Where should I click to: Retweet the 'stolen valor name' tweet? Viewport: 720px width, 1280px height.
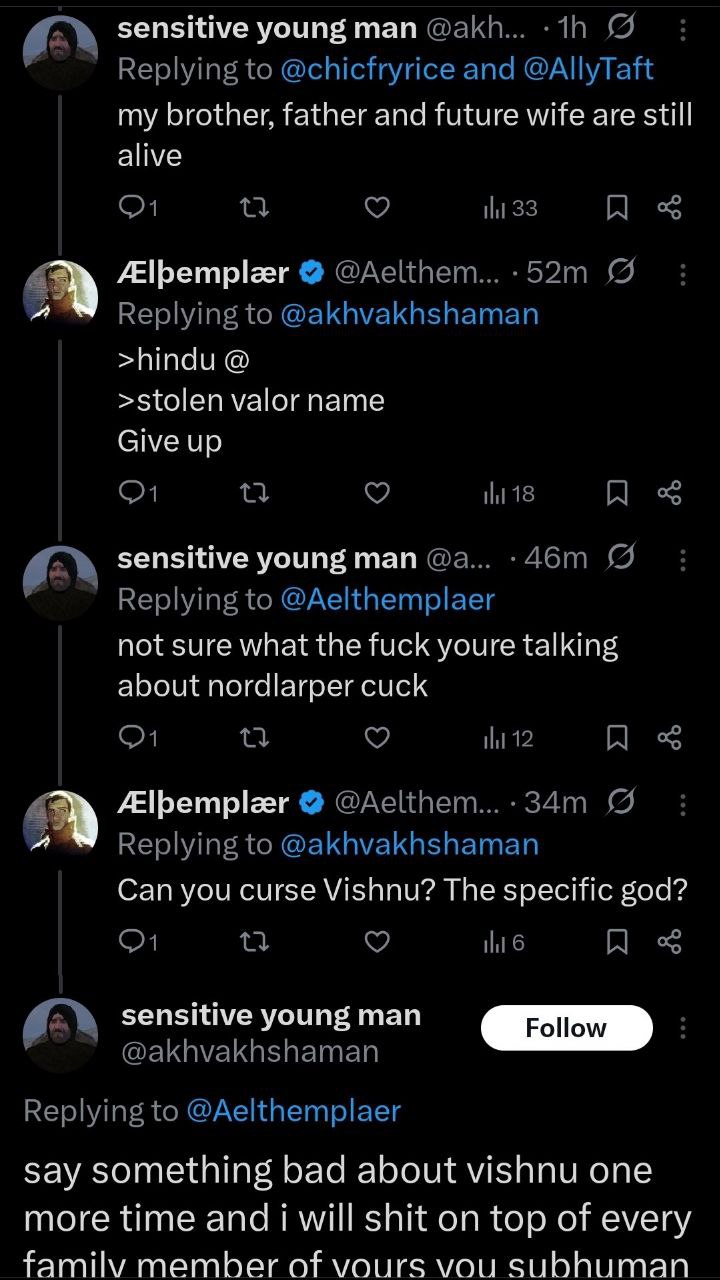click(x=254, y=493)
